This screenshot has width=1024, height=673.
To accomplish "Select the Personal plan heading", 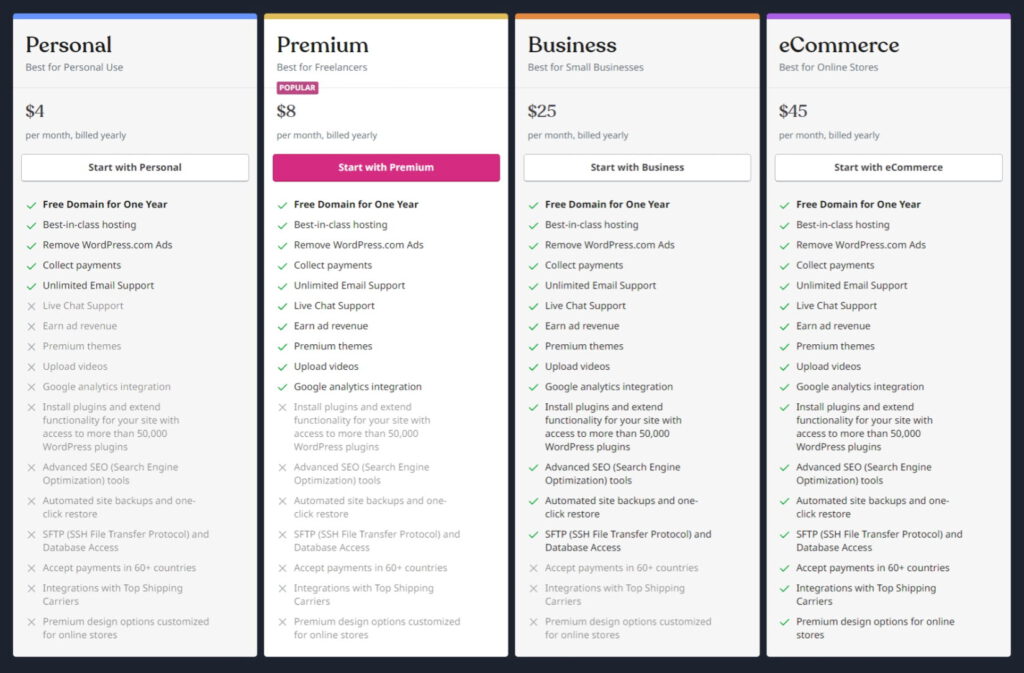I will pyautogui.click(x=69, y=45).
